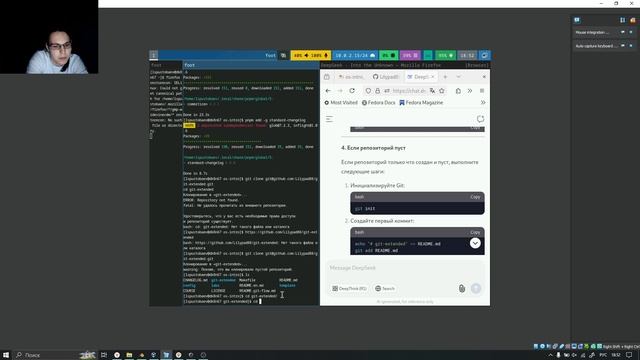Open the List all tabs dropdown
This screenshot has height=360, width=640.
coord(458,77)
